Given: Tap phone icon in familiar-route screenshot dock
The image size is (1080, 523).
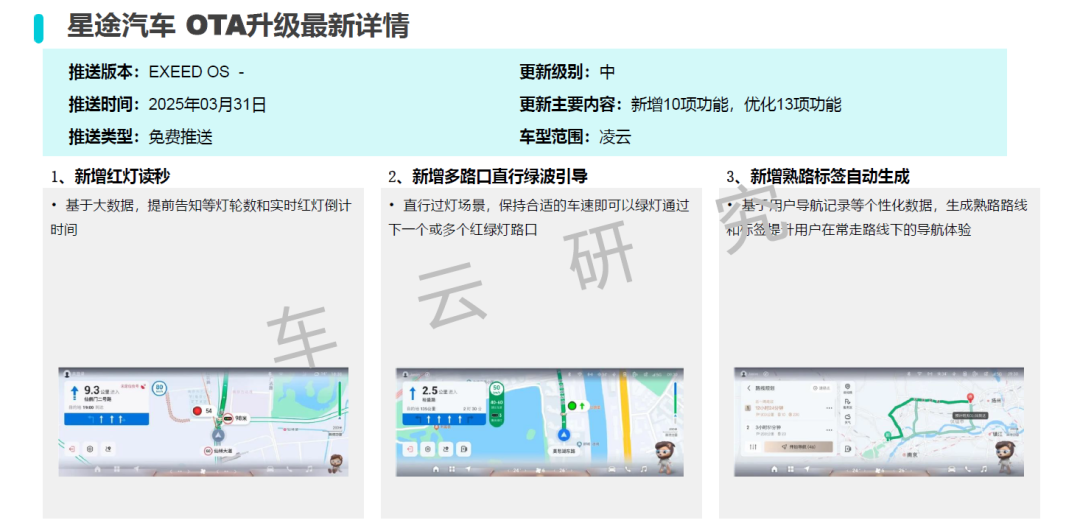Looking at the screenshot, I should coord(968,469).
